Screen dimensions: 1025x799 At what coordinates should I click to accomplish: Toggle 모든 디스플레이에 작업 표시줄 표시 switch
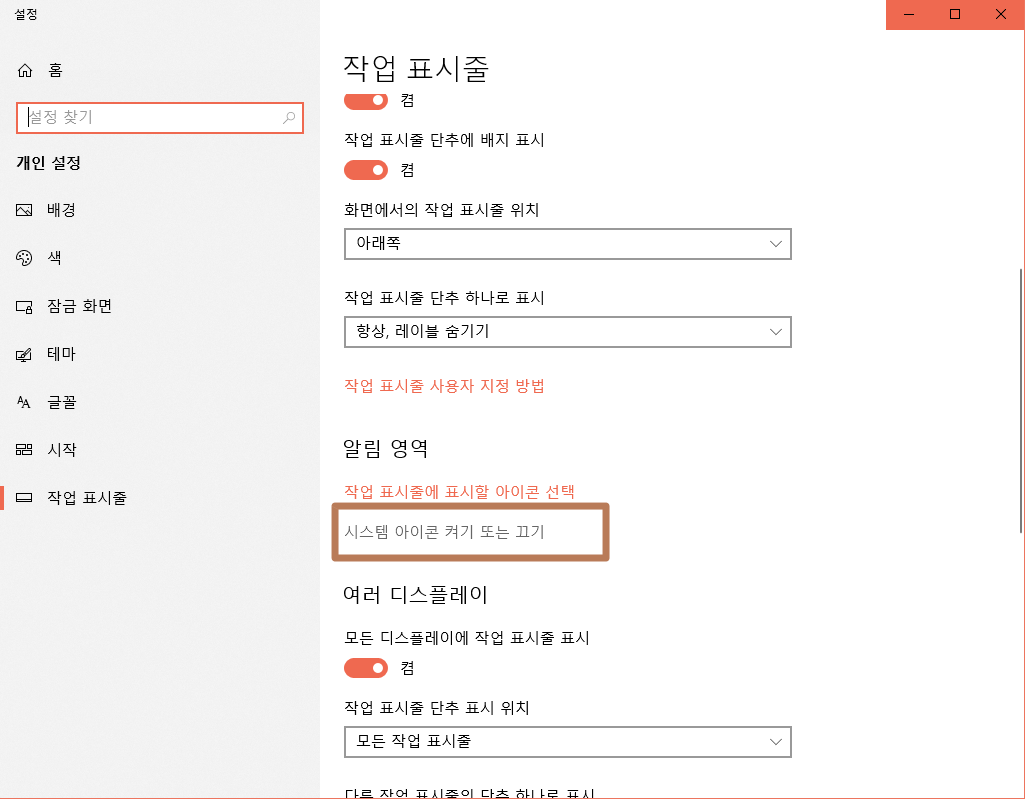click(x=366, y=668)
